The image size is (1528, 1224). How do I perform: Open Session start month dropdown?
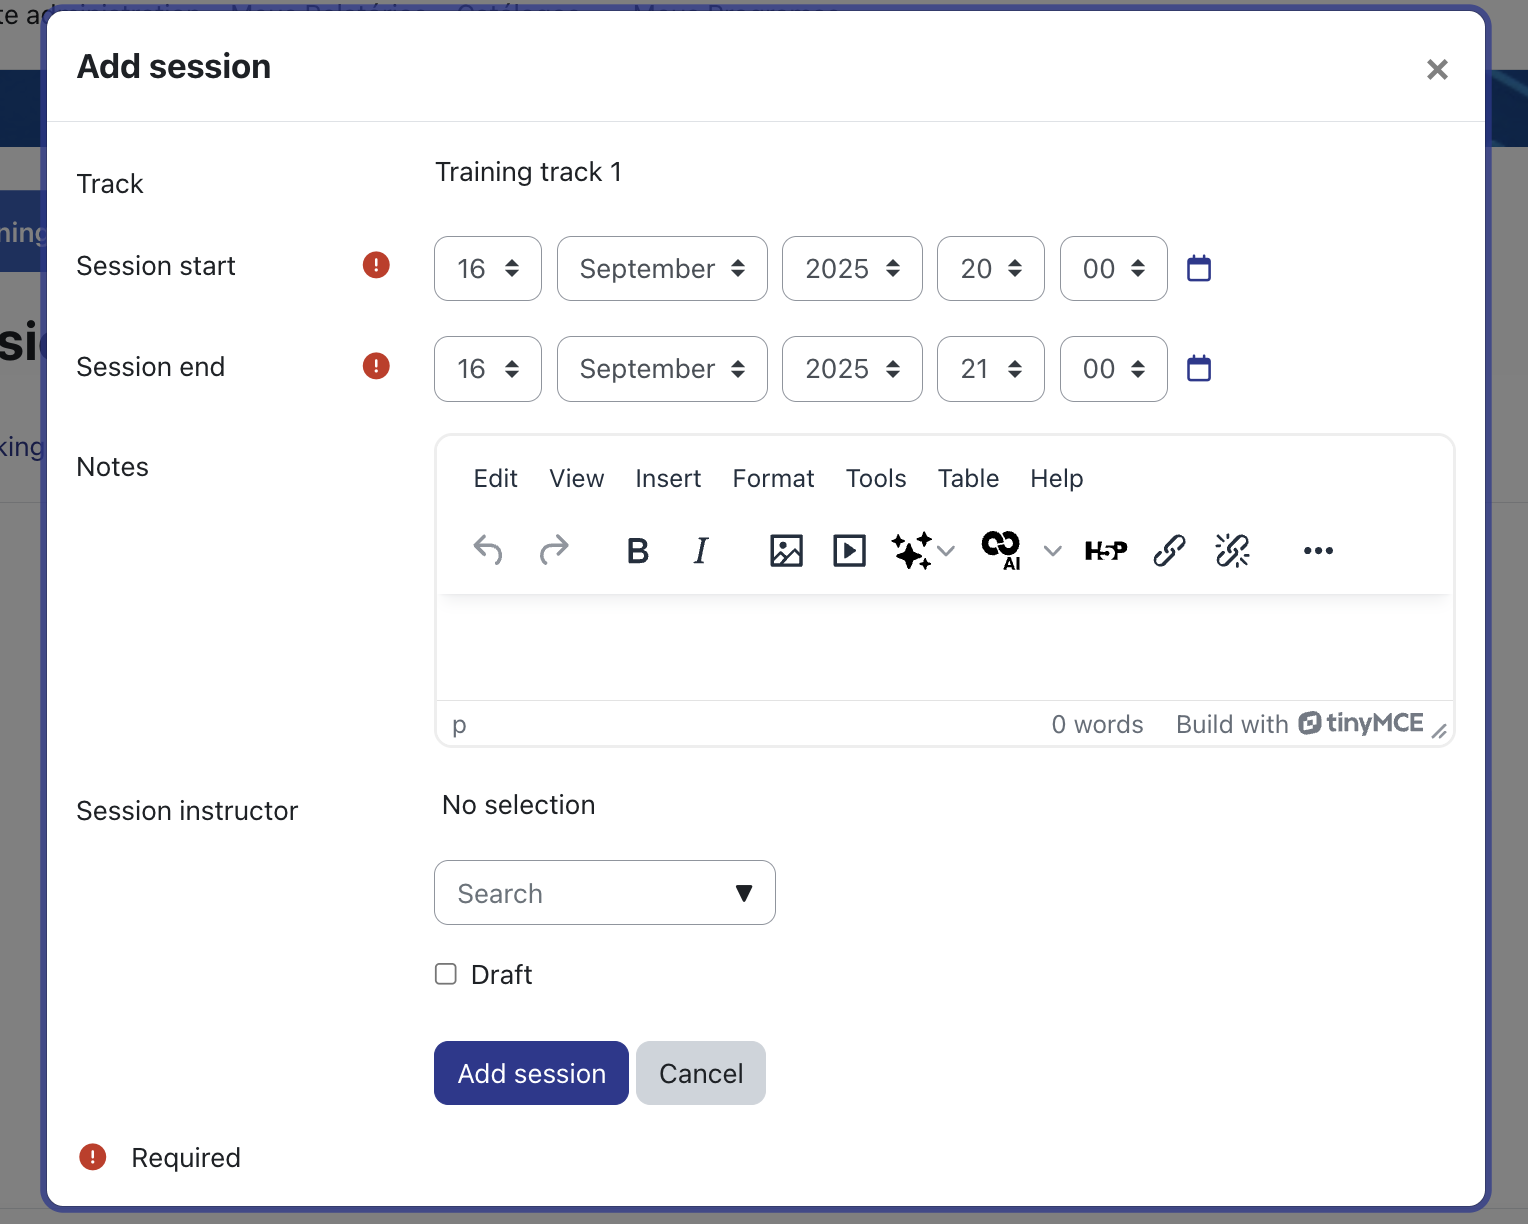tap(662, 268)
